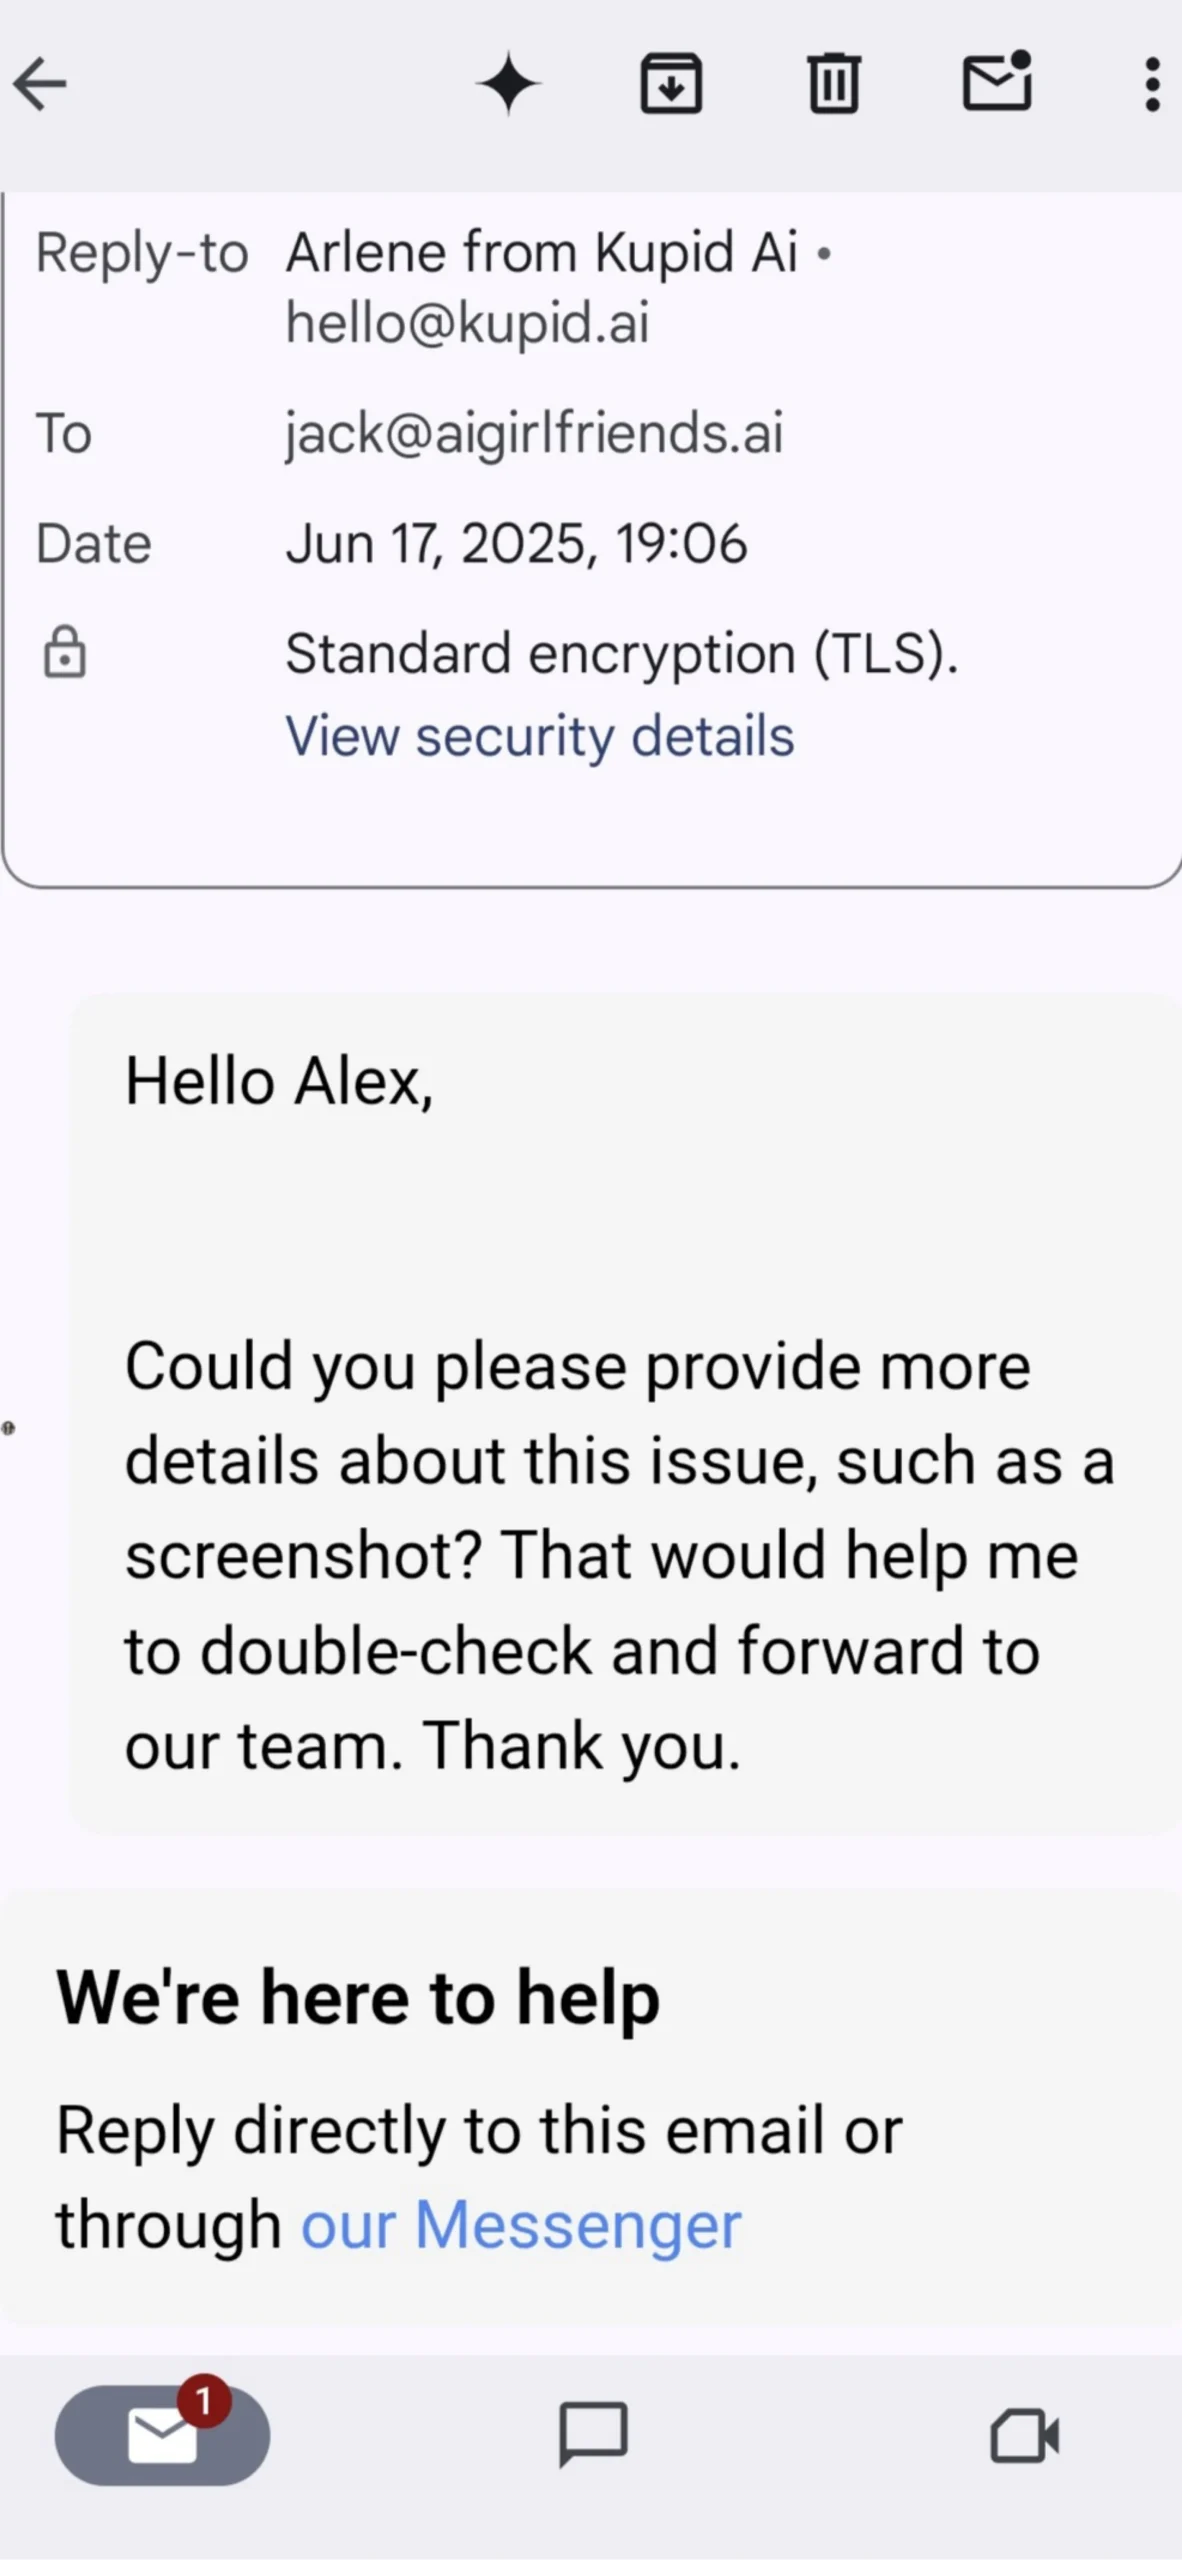Tap the hello@kupid.ai reply-to address

467,323
